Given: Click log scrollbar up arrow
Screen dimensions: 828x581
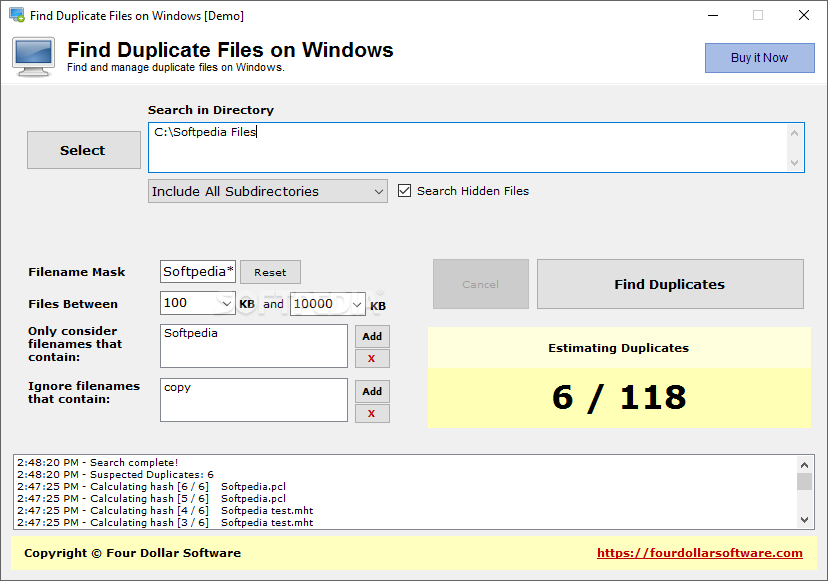Looking at the screenshot, I should click(804, 465).
